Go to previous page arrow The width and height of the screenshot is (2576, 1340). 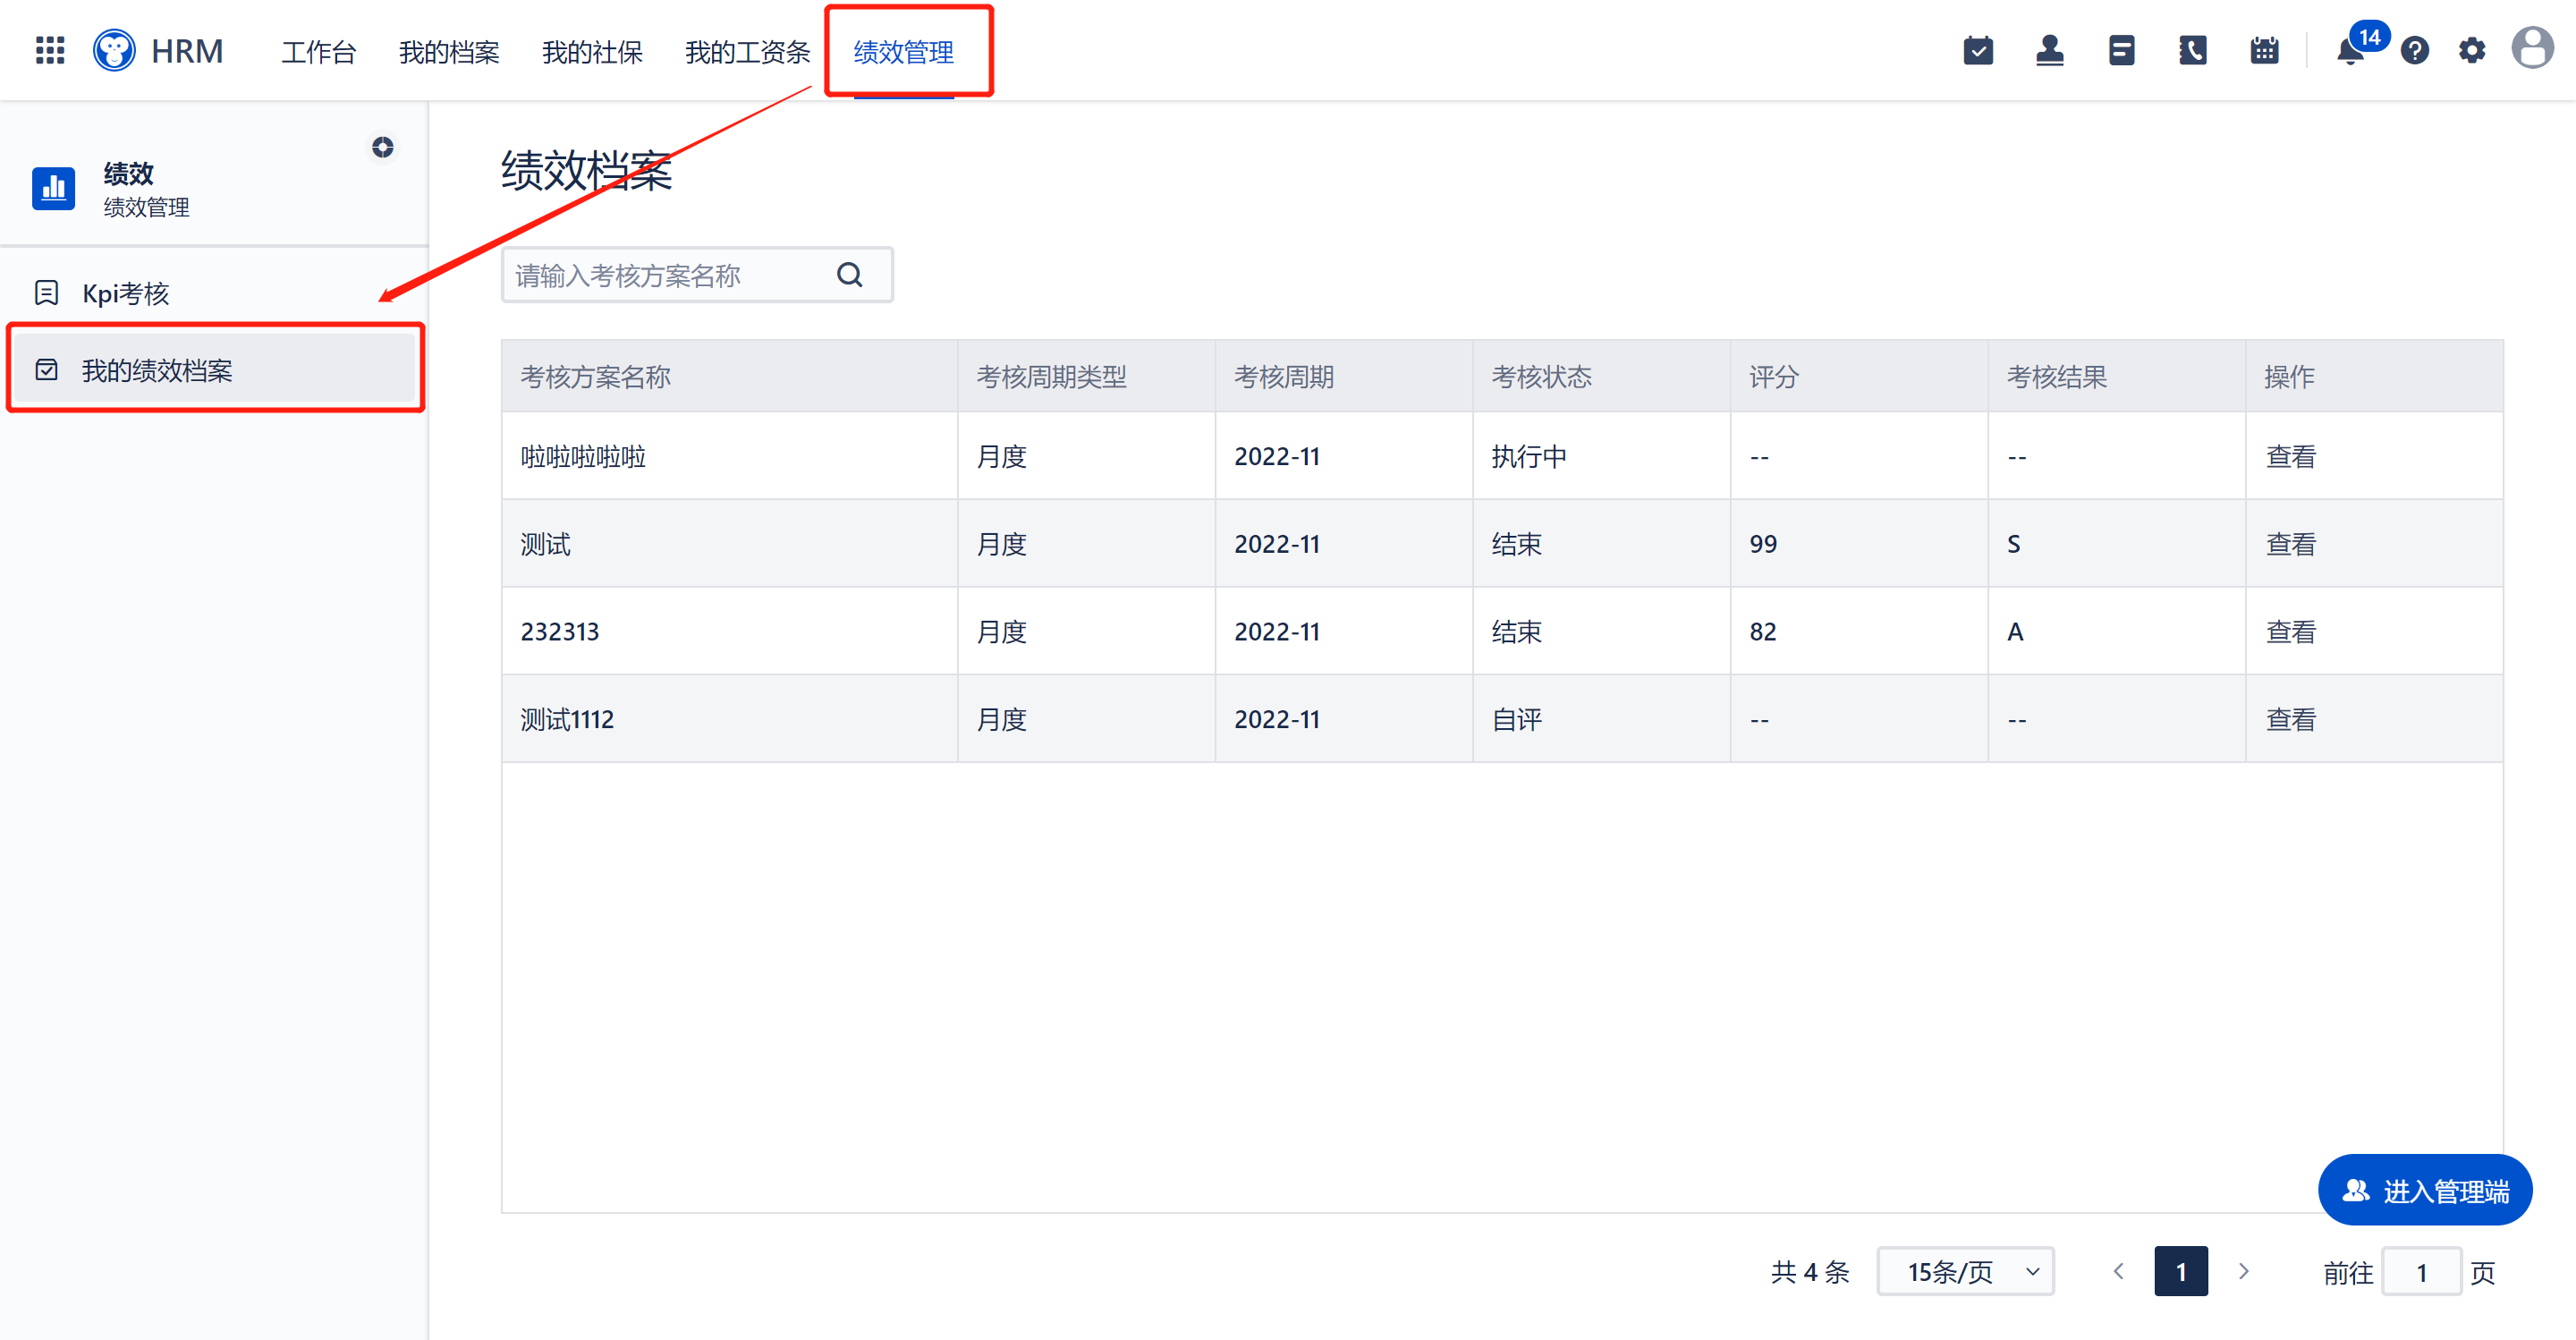2118,1272
